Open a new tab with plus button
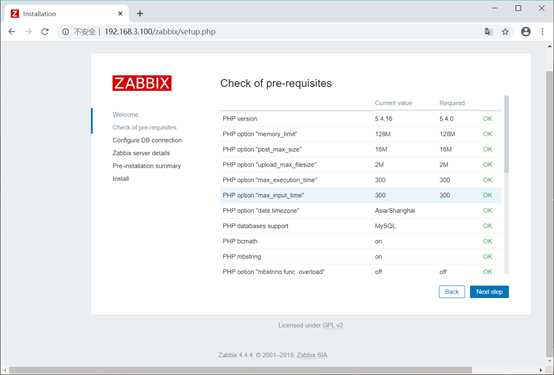554x375 pixels. (140, 13)
